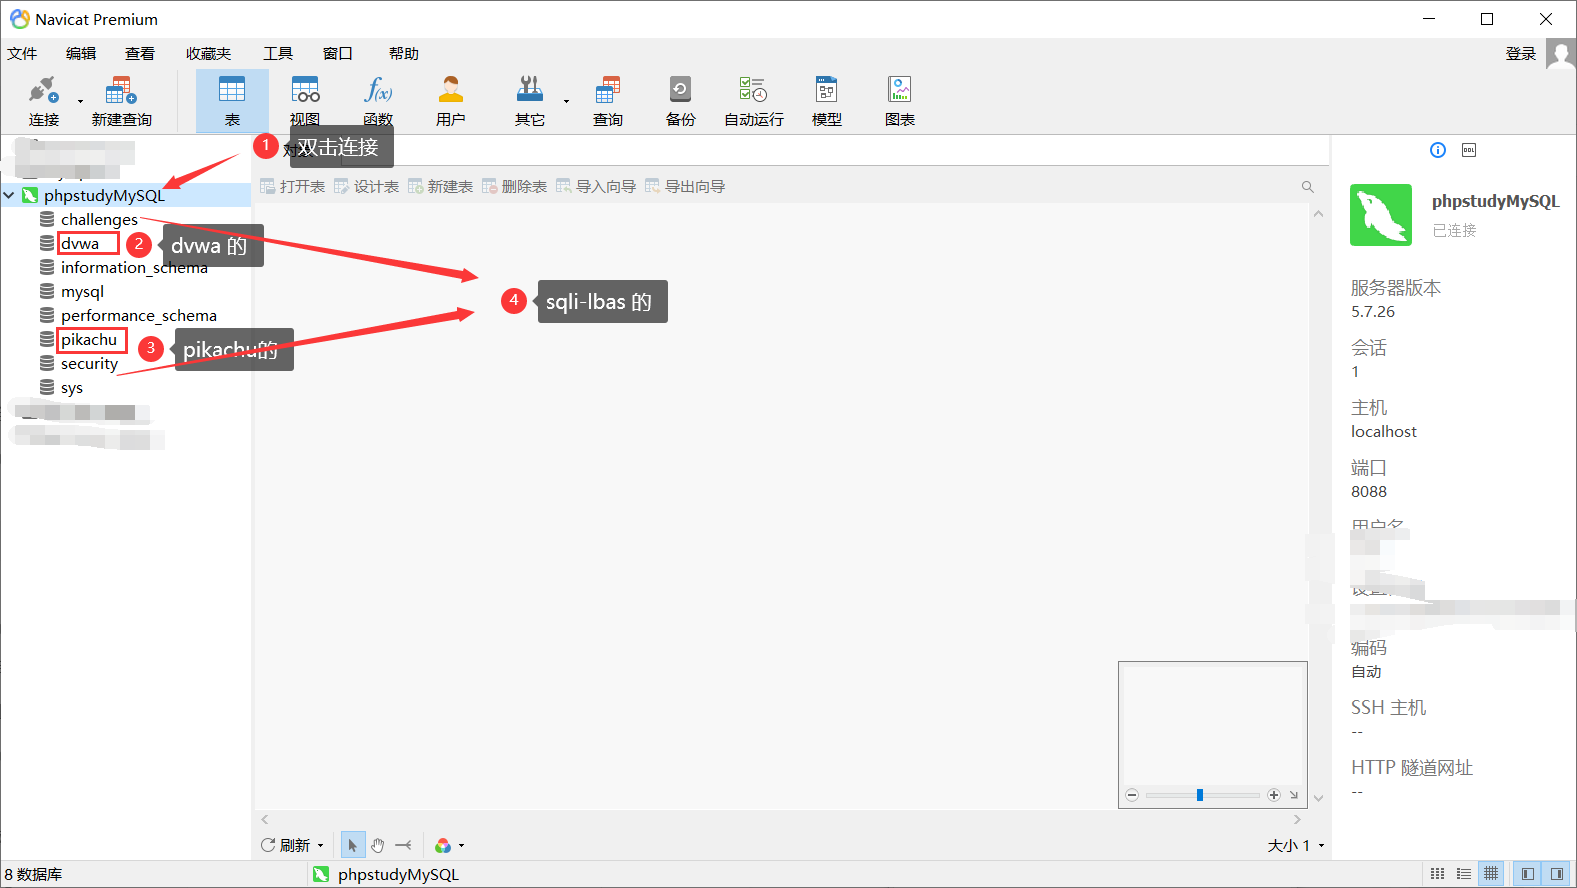
Task: Open the View (查看) menu
Action: [140, 53]
